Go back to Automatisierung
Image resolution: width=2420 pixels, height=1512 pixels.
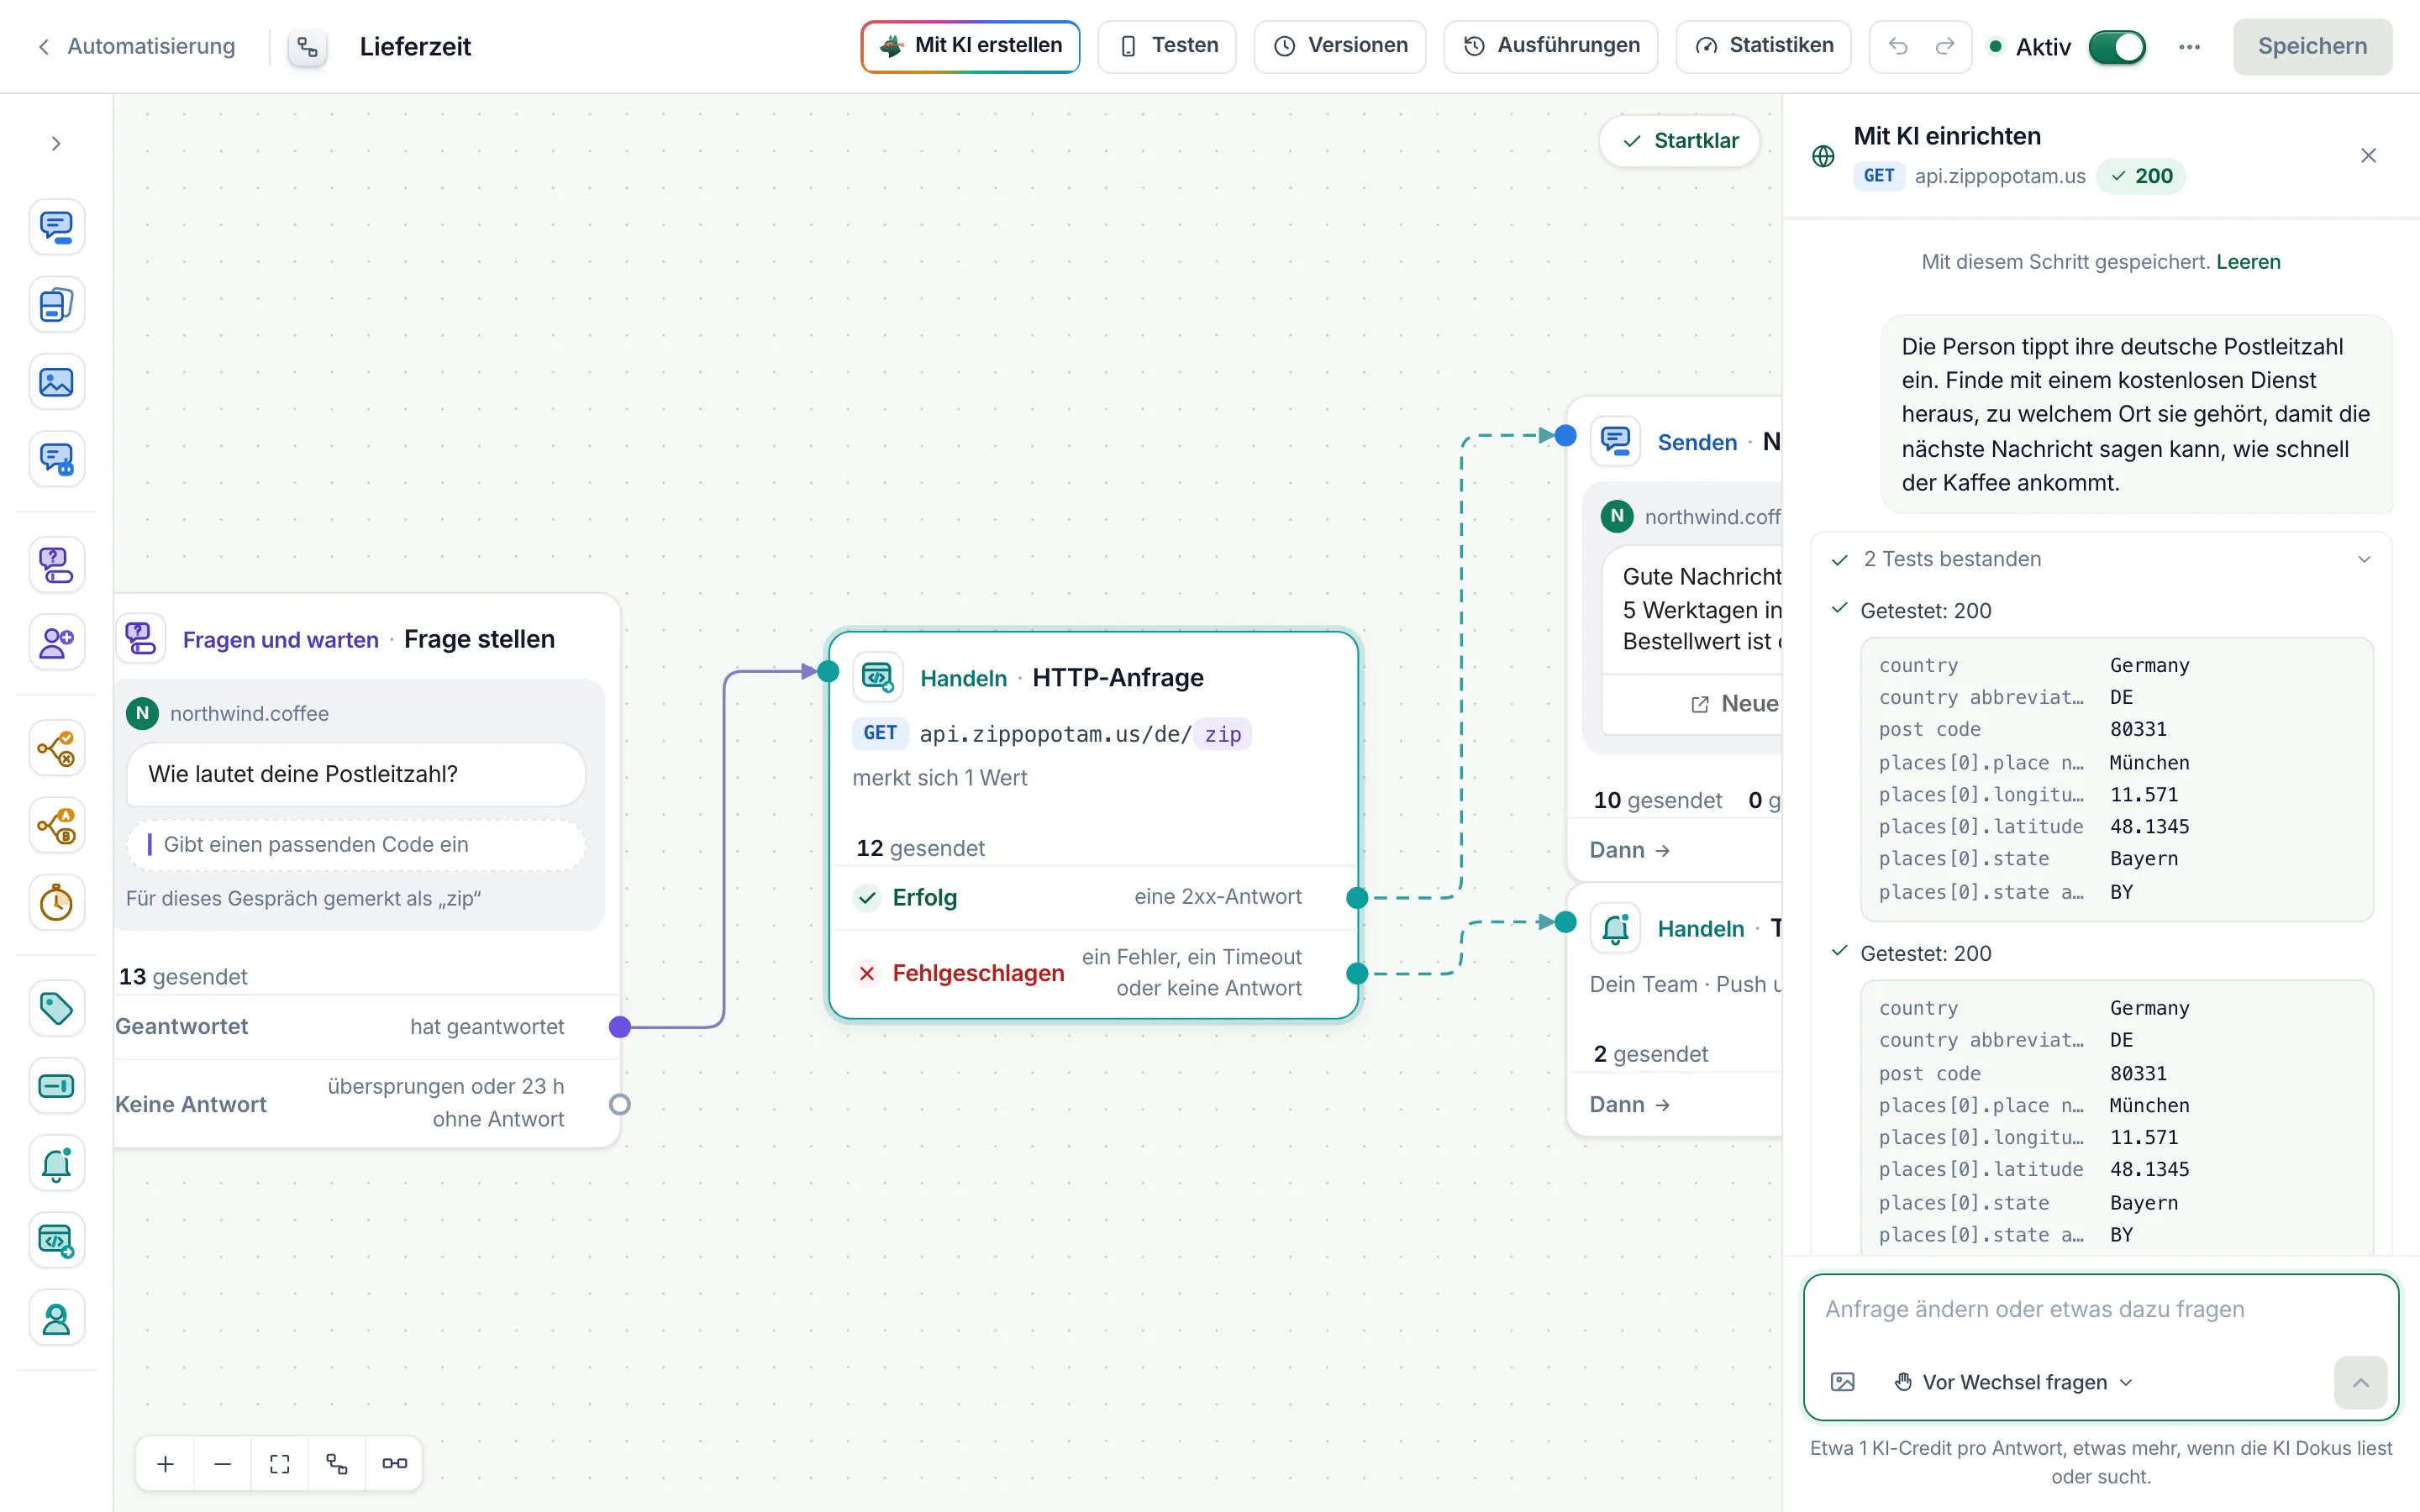click(136, 46)
